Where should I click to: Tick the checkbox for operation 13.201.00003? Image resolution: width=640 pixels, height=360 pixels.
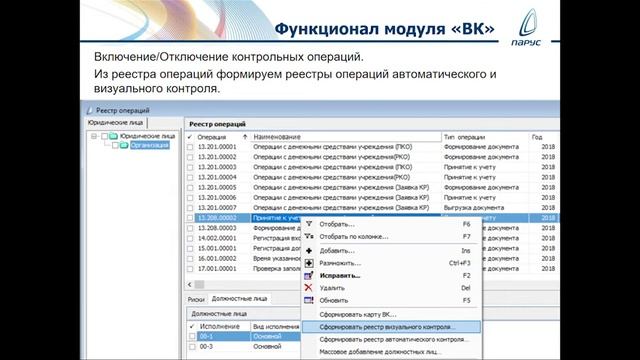(190, 167)
